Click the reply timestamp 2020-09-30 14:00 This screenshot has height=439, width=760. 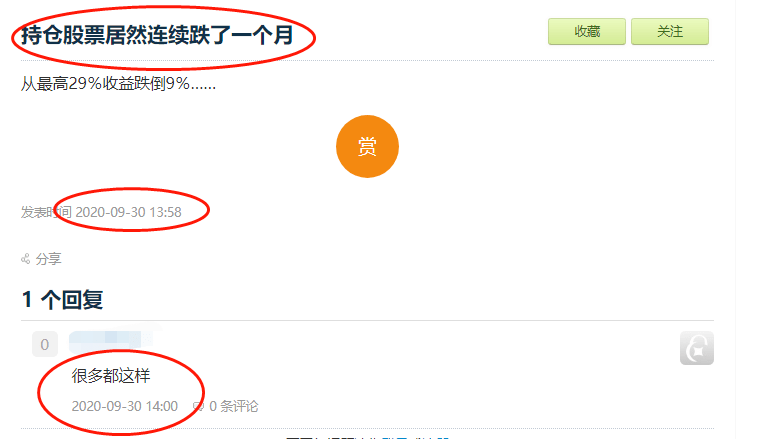[125, 406]
